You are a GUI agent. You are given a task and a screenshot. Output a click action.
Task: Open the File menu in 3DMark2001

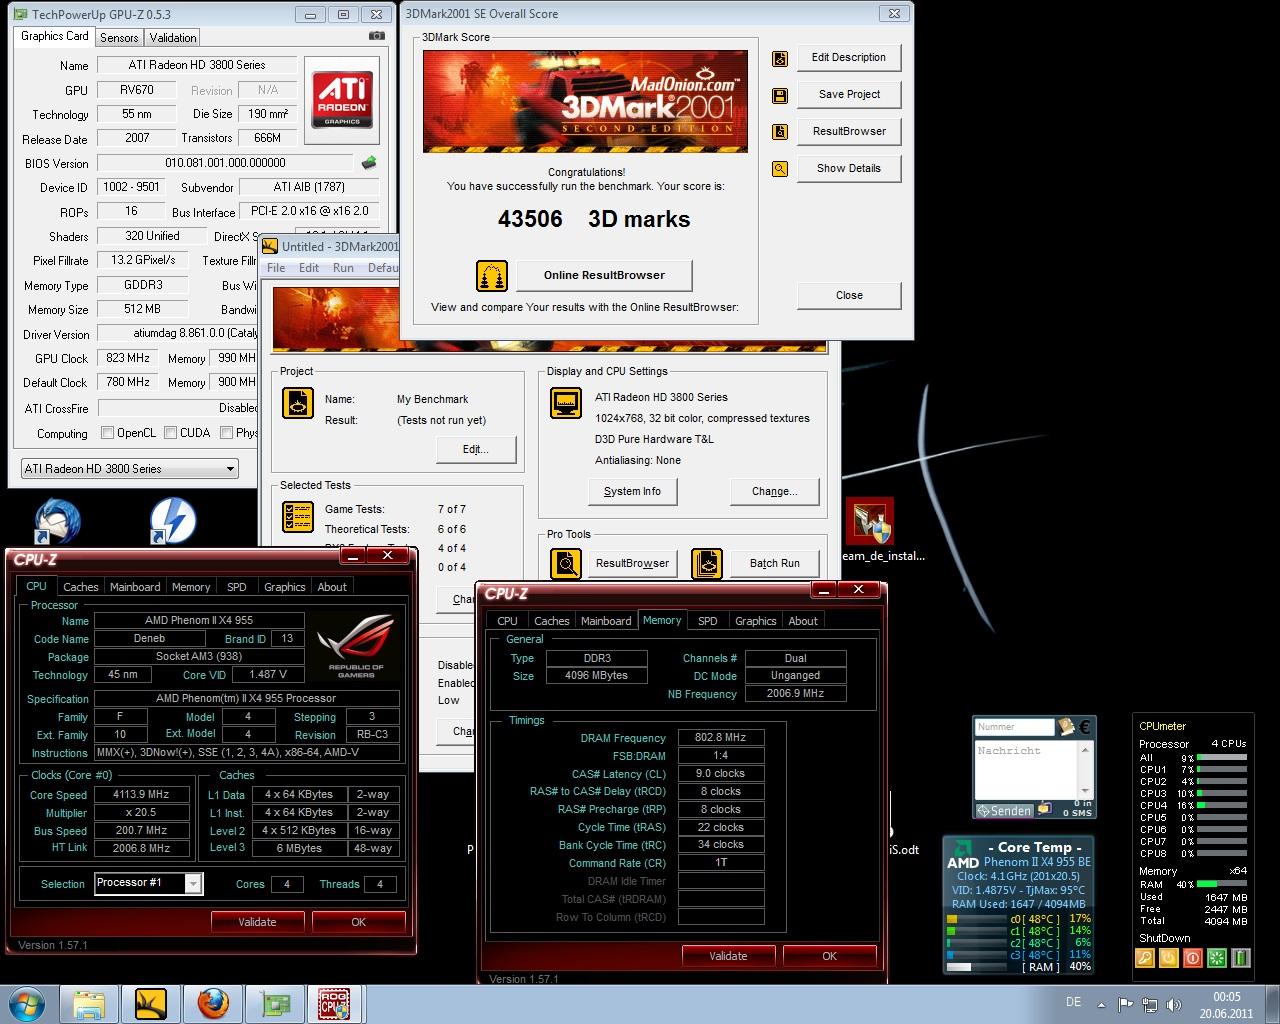point(276,268)
